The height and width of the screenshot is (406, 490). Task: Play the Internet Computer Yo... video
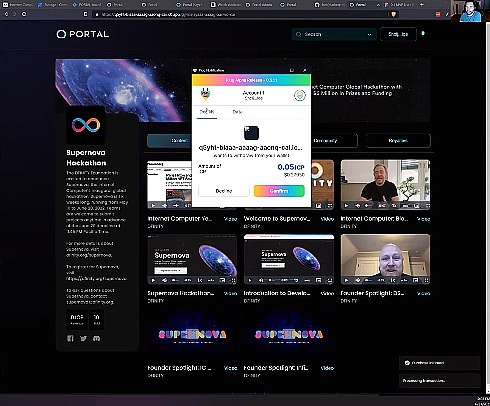[153, 206]
